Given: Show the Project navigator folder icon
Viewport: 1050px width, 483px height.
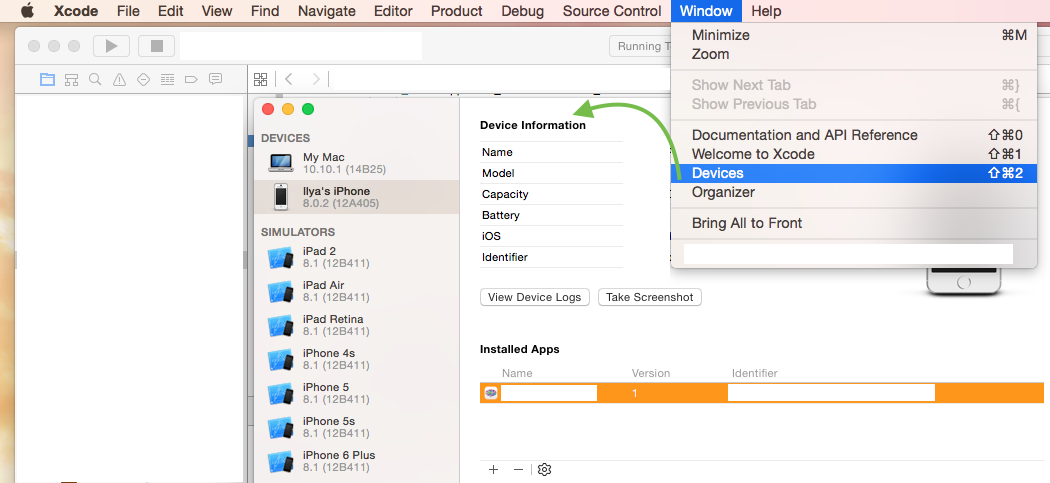Looking at the screenshot, I should tap(47, 80).
